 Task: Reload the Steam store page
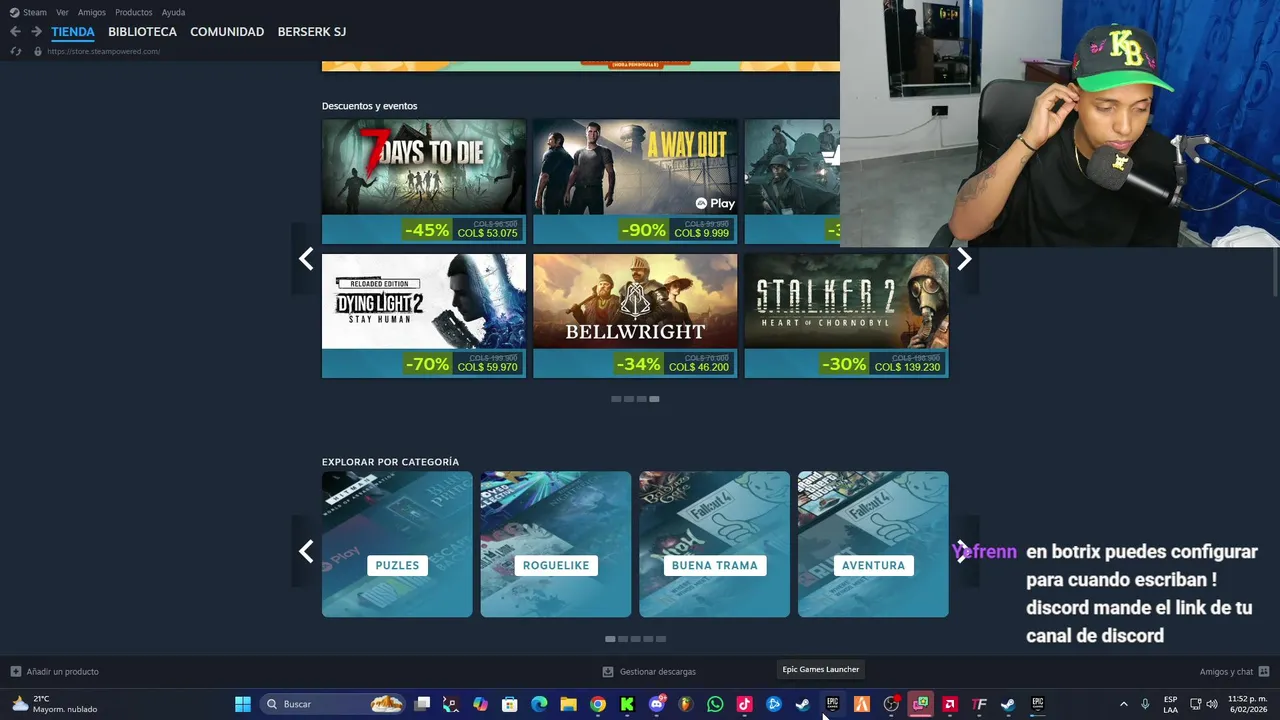coord(15,51)
